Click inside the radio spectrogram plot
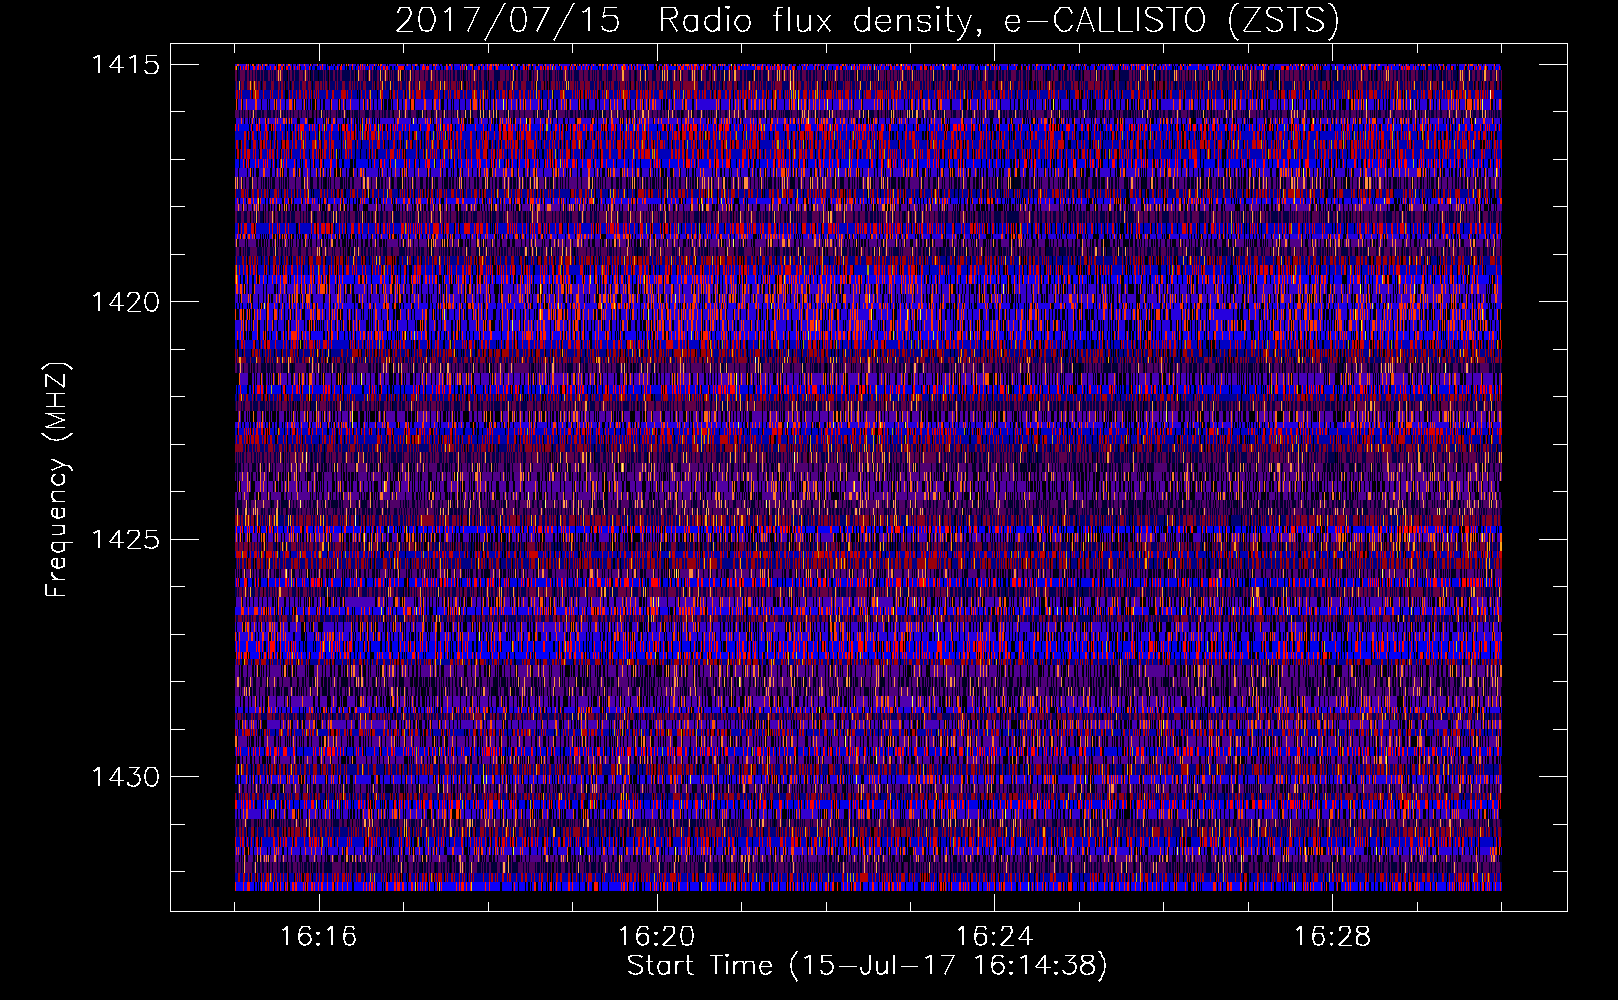The width and height of the screenshot is (1618, 1000). [x=868, y=477]
